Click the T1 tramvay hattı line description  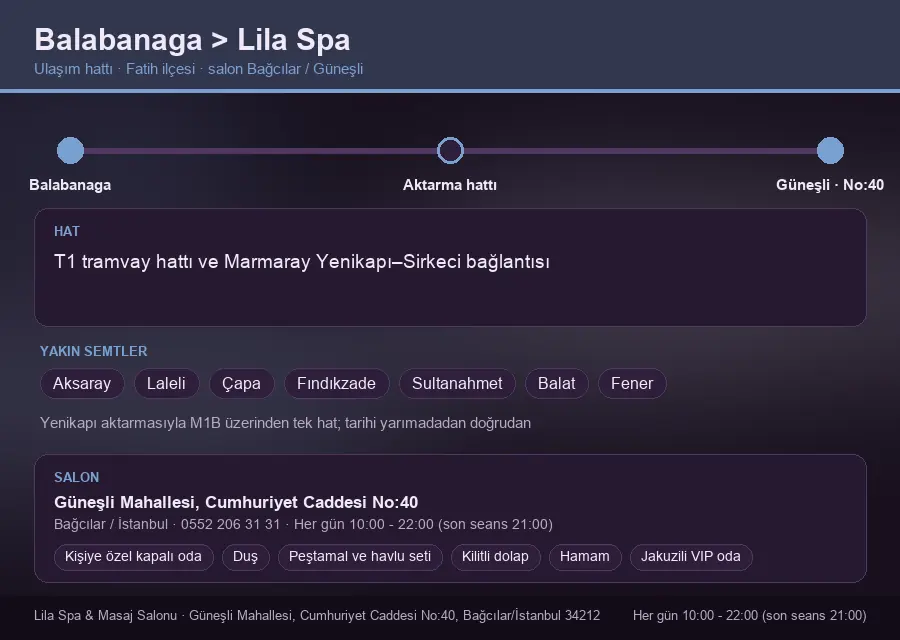[302, 262]
